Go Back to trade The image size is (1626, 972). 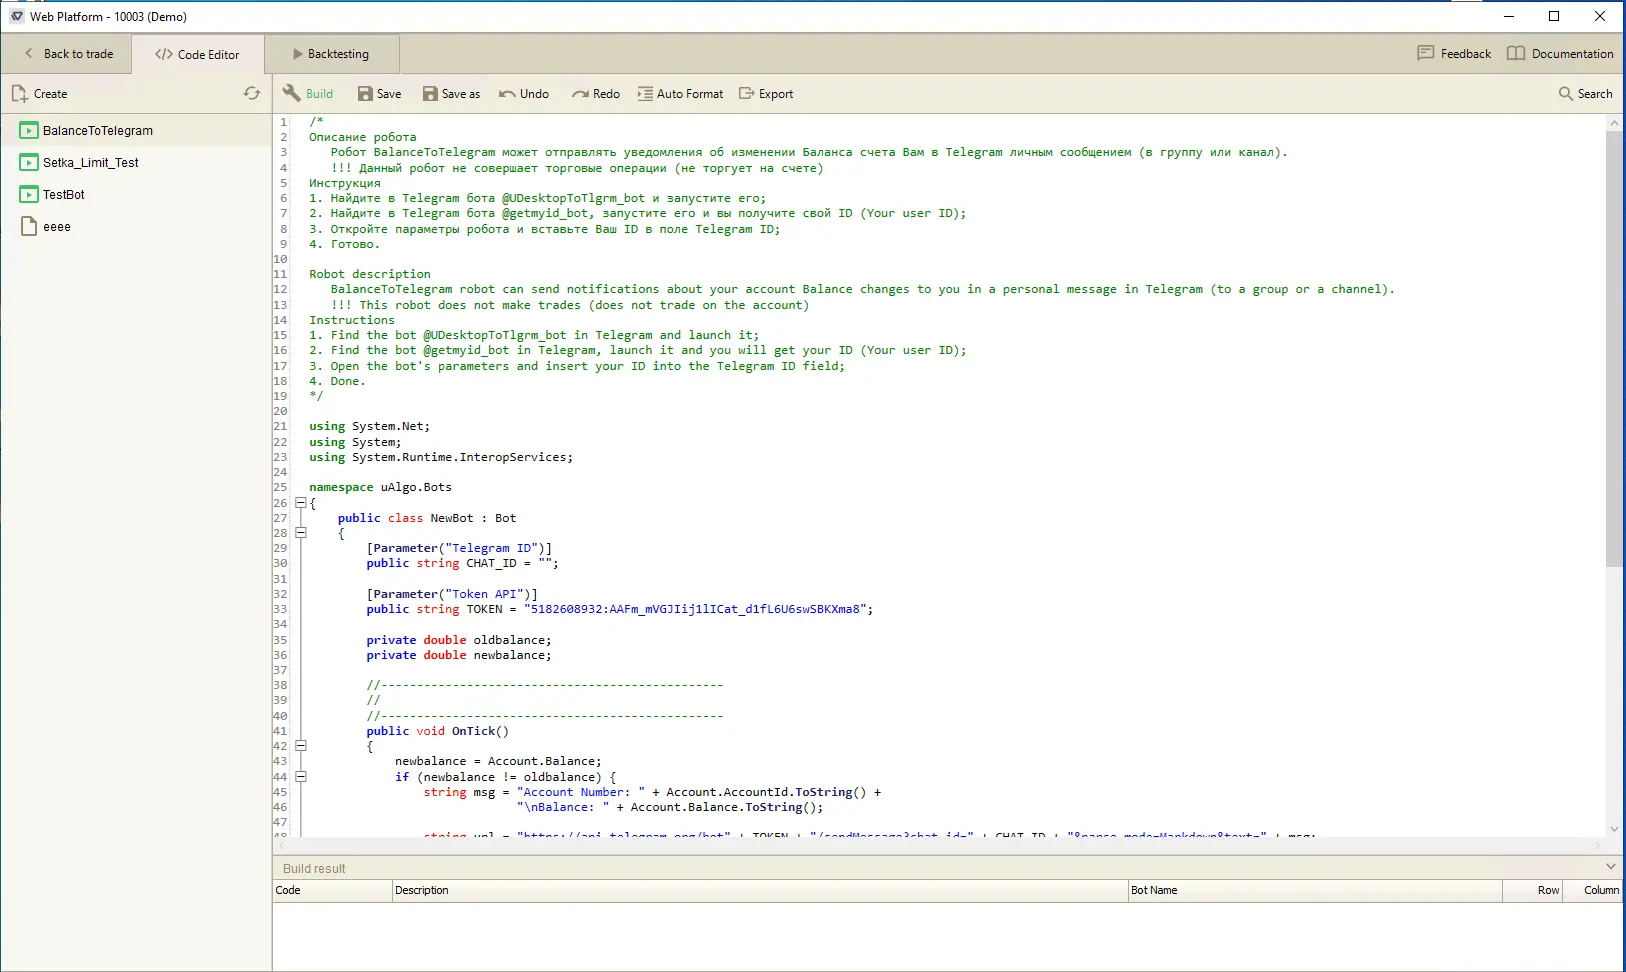coord(68,54)
